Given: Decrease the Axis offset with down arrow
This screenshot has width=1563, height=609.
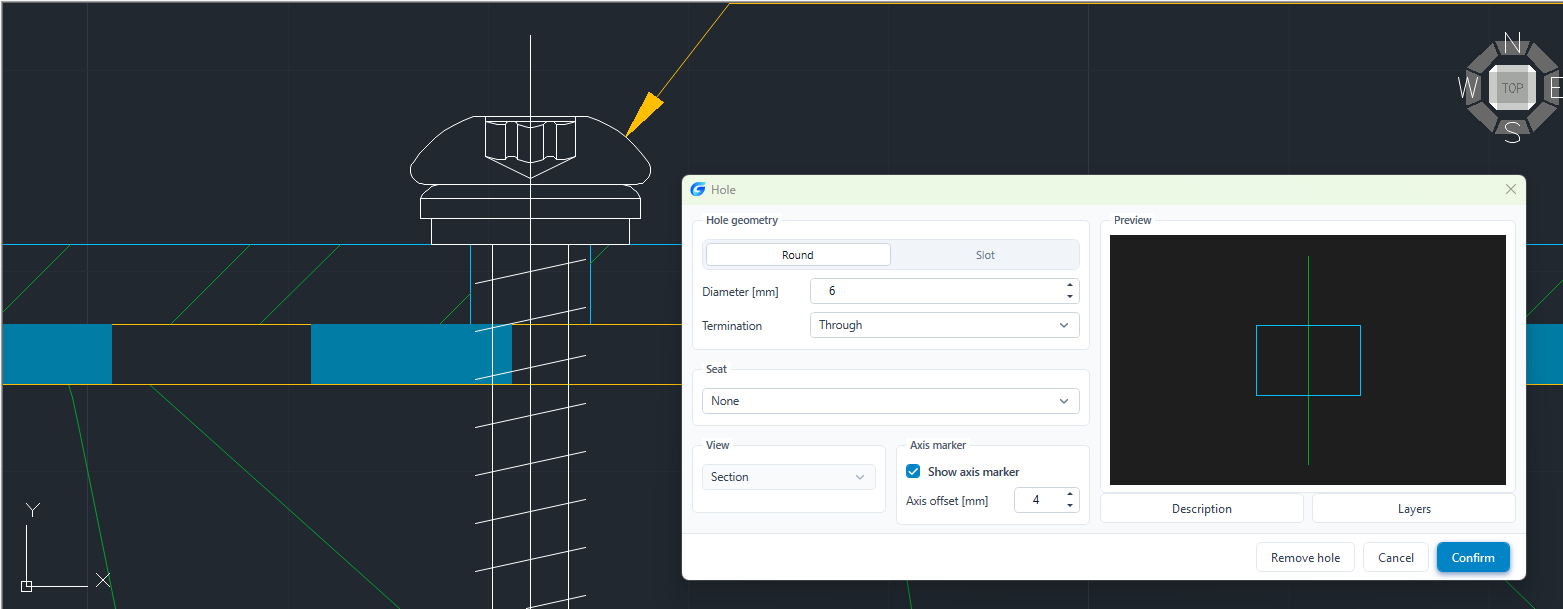Looking at the screenshot, I should 1070,505.
